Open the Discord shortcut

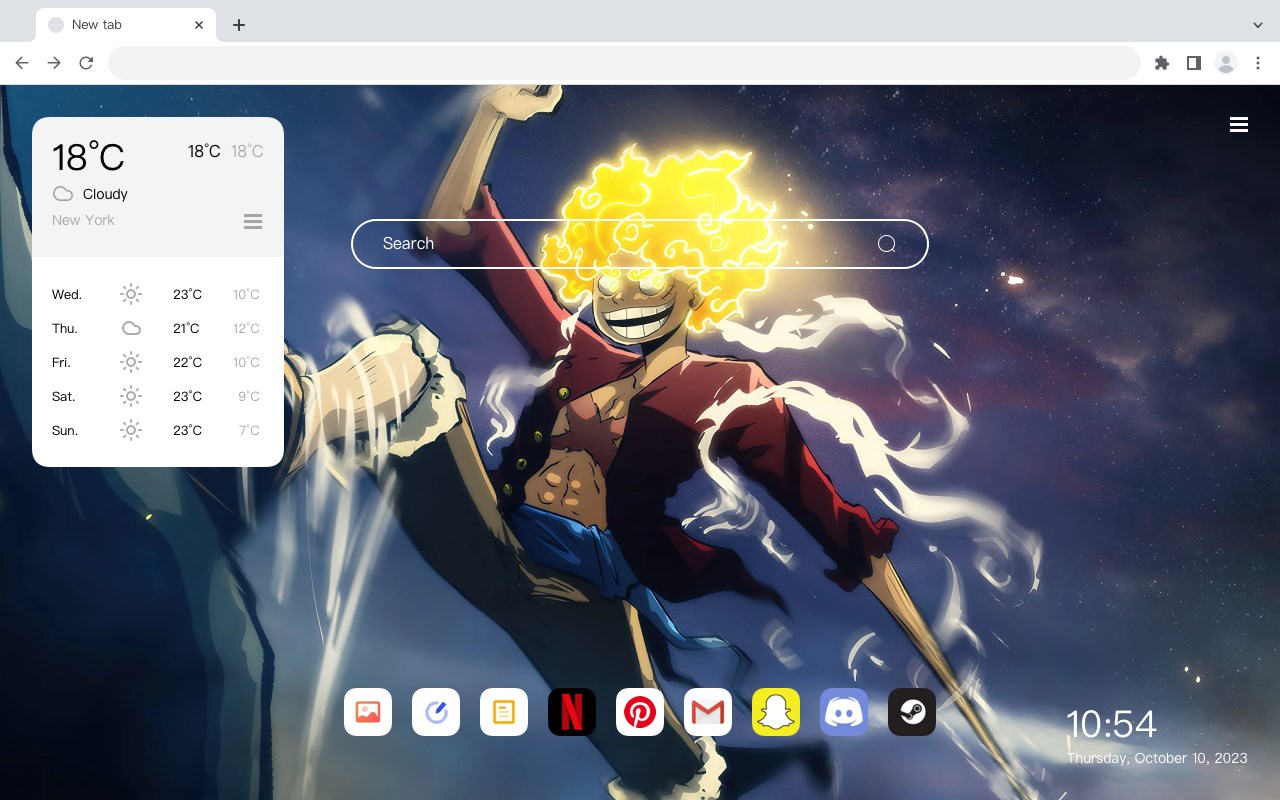(844, 712)
